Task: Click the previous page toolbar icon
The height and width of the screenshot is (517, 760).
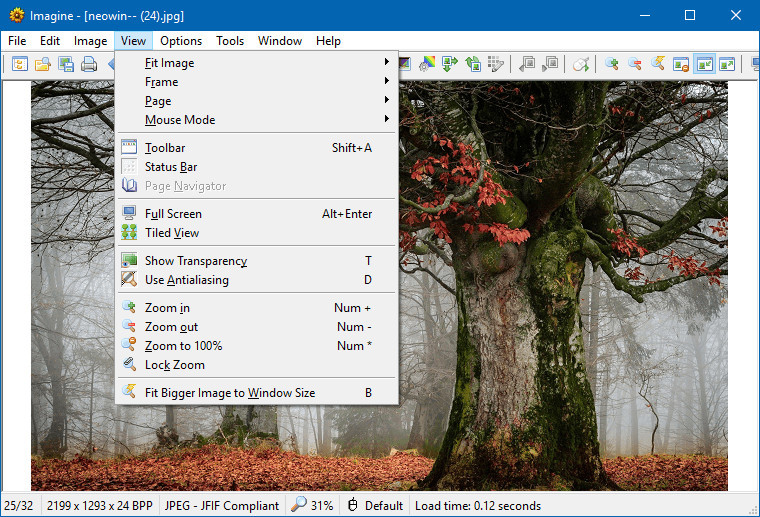Action: [x=527, y=64]
